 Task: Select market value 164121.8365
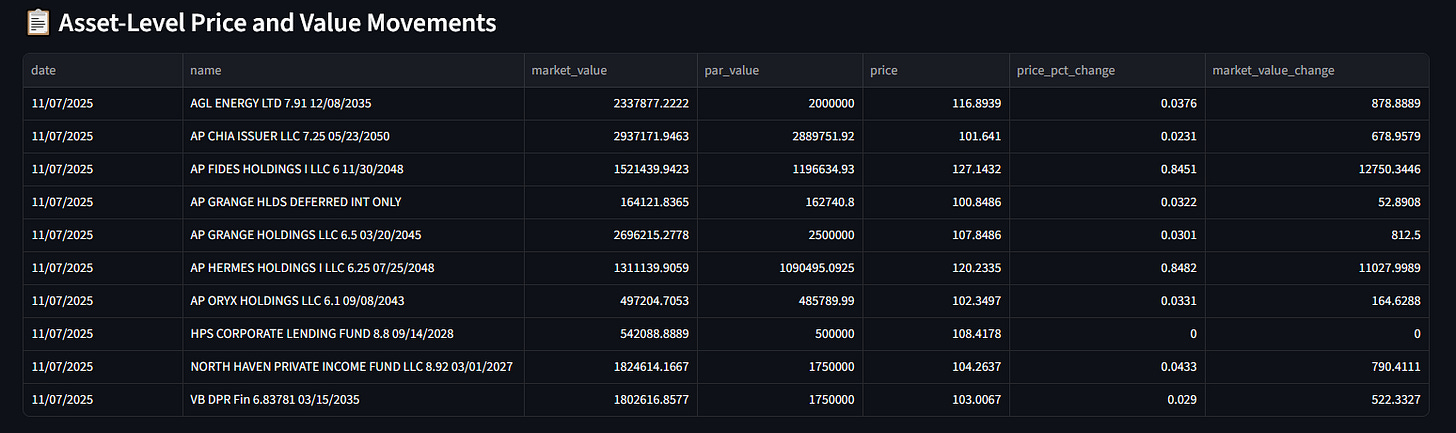pyautogui.click(x=610, y=202)
